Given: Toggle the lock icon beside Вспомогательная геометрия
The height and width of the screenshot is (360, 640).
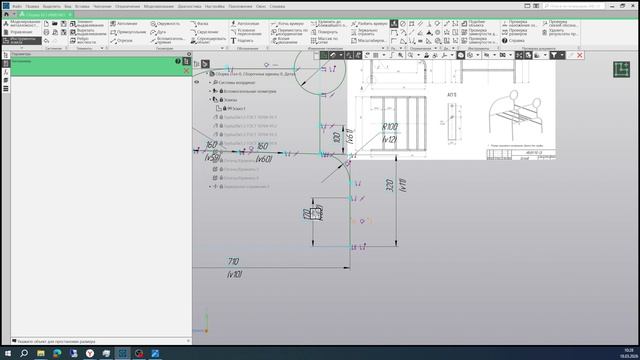Looking at the screenshot, I should point(221,91).
